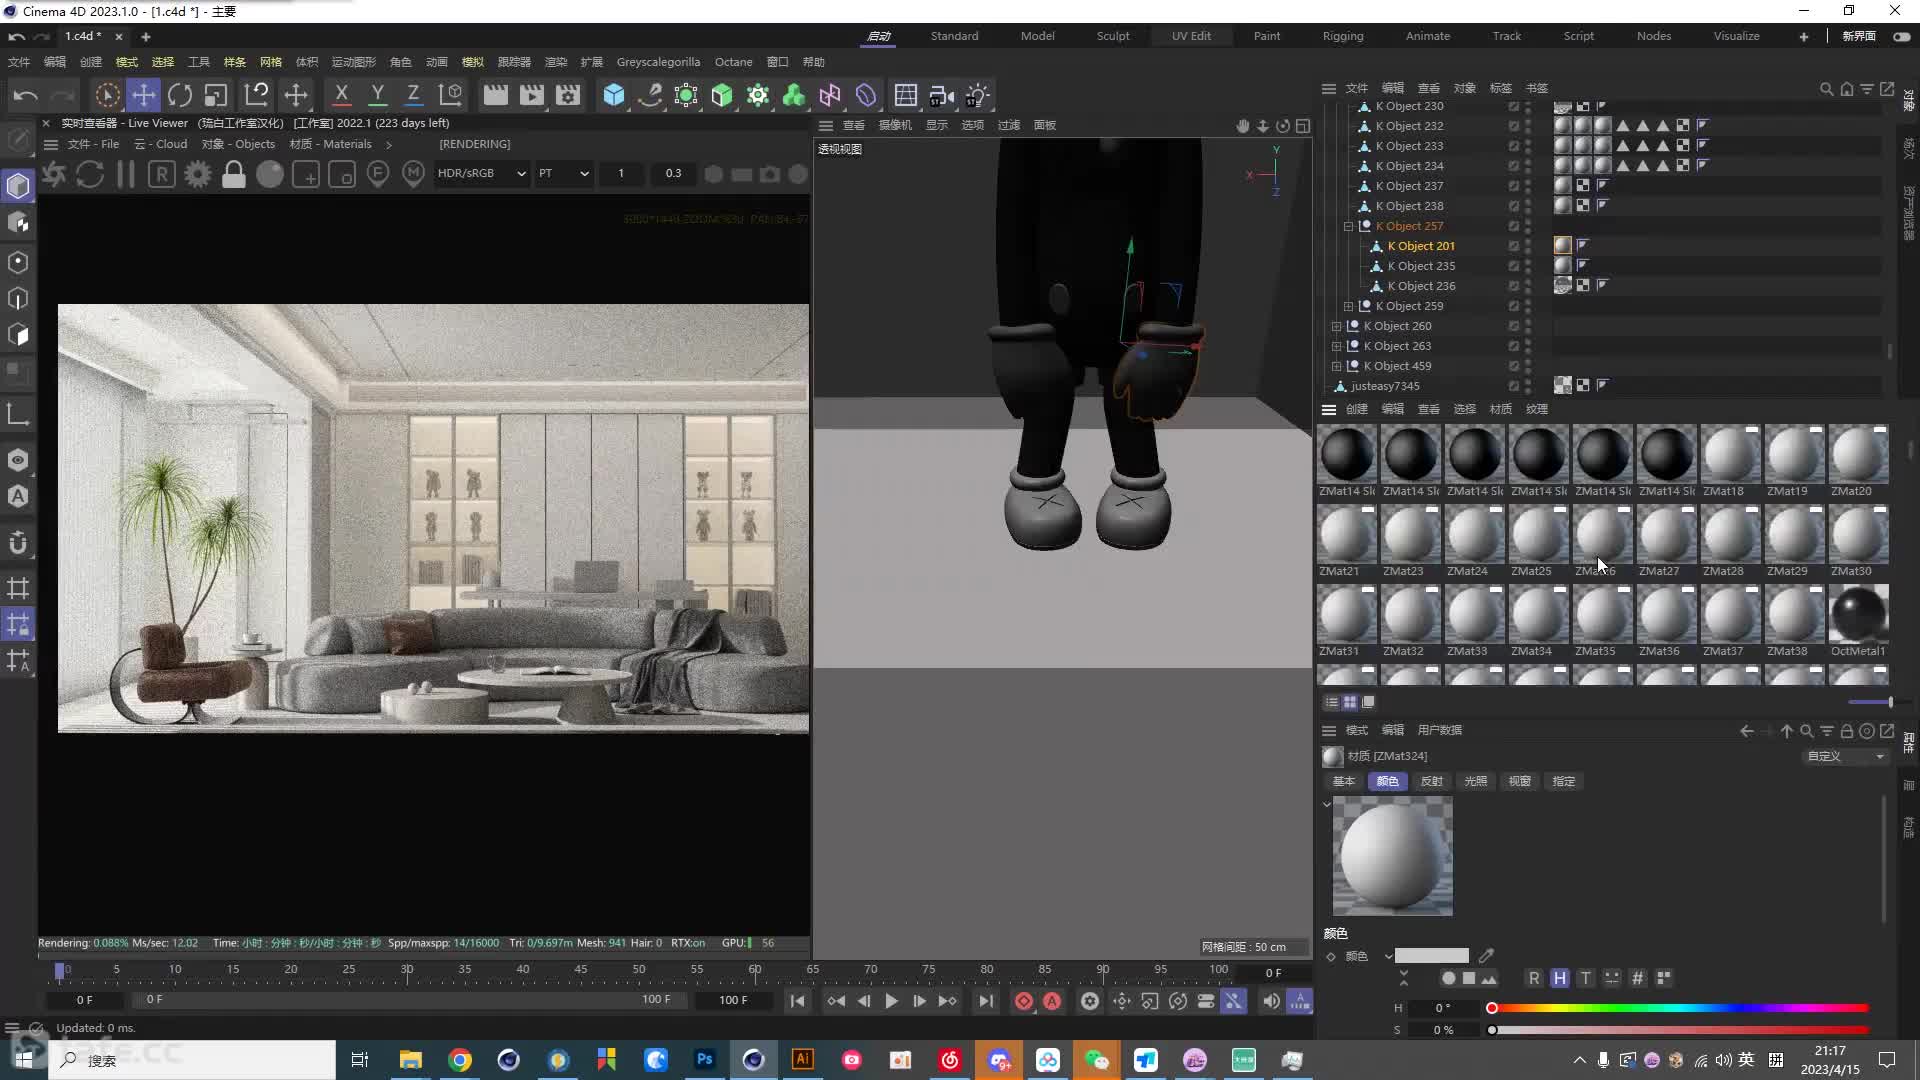The width and height of the screenshot is (1920, 1080).
Task: Toggle the Live Viewer camera lock
Action: [234, 174]
